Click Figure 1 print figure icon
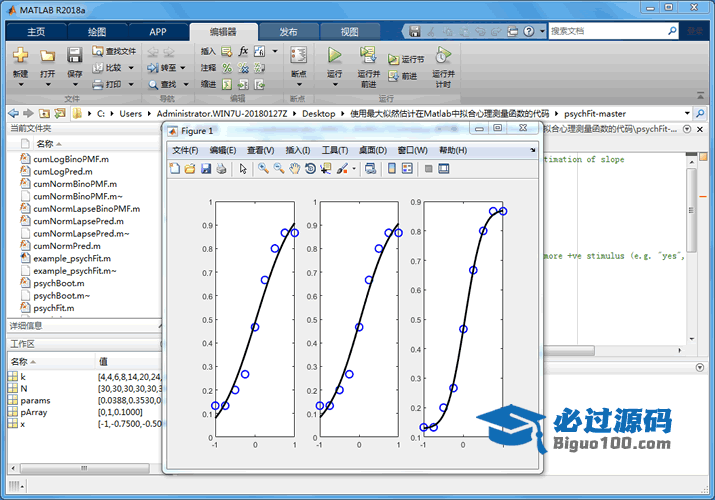The image size is (715, 500). tap(222, 169)
